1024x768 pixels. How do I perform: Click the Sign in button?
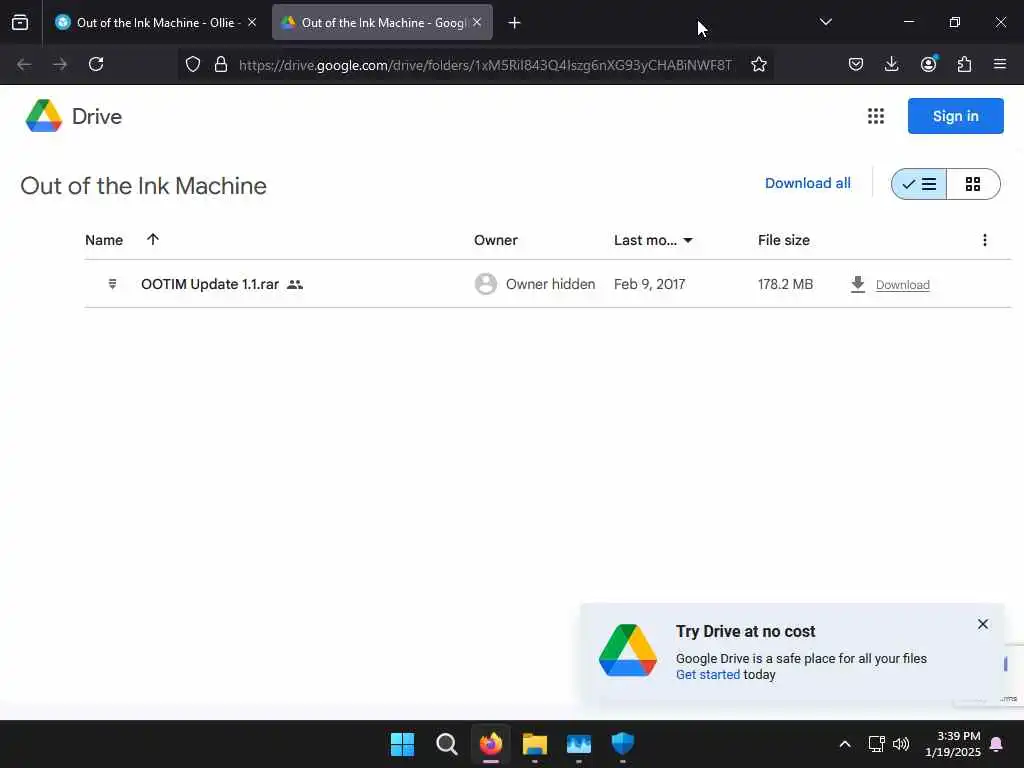pyautogui.click(x=955, y=116)
